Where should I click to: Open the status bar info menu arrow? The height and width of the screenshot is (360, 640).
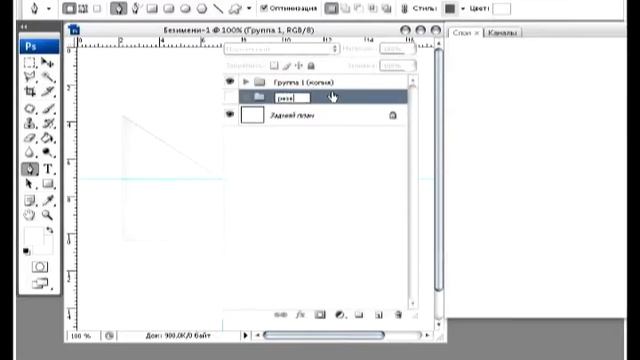[x=245, y=336]
